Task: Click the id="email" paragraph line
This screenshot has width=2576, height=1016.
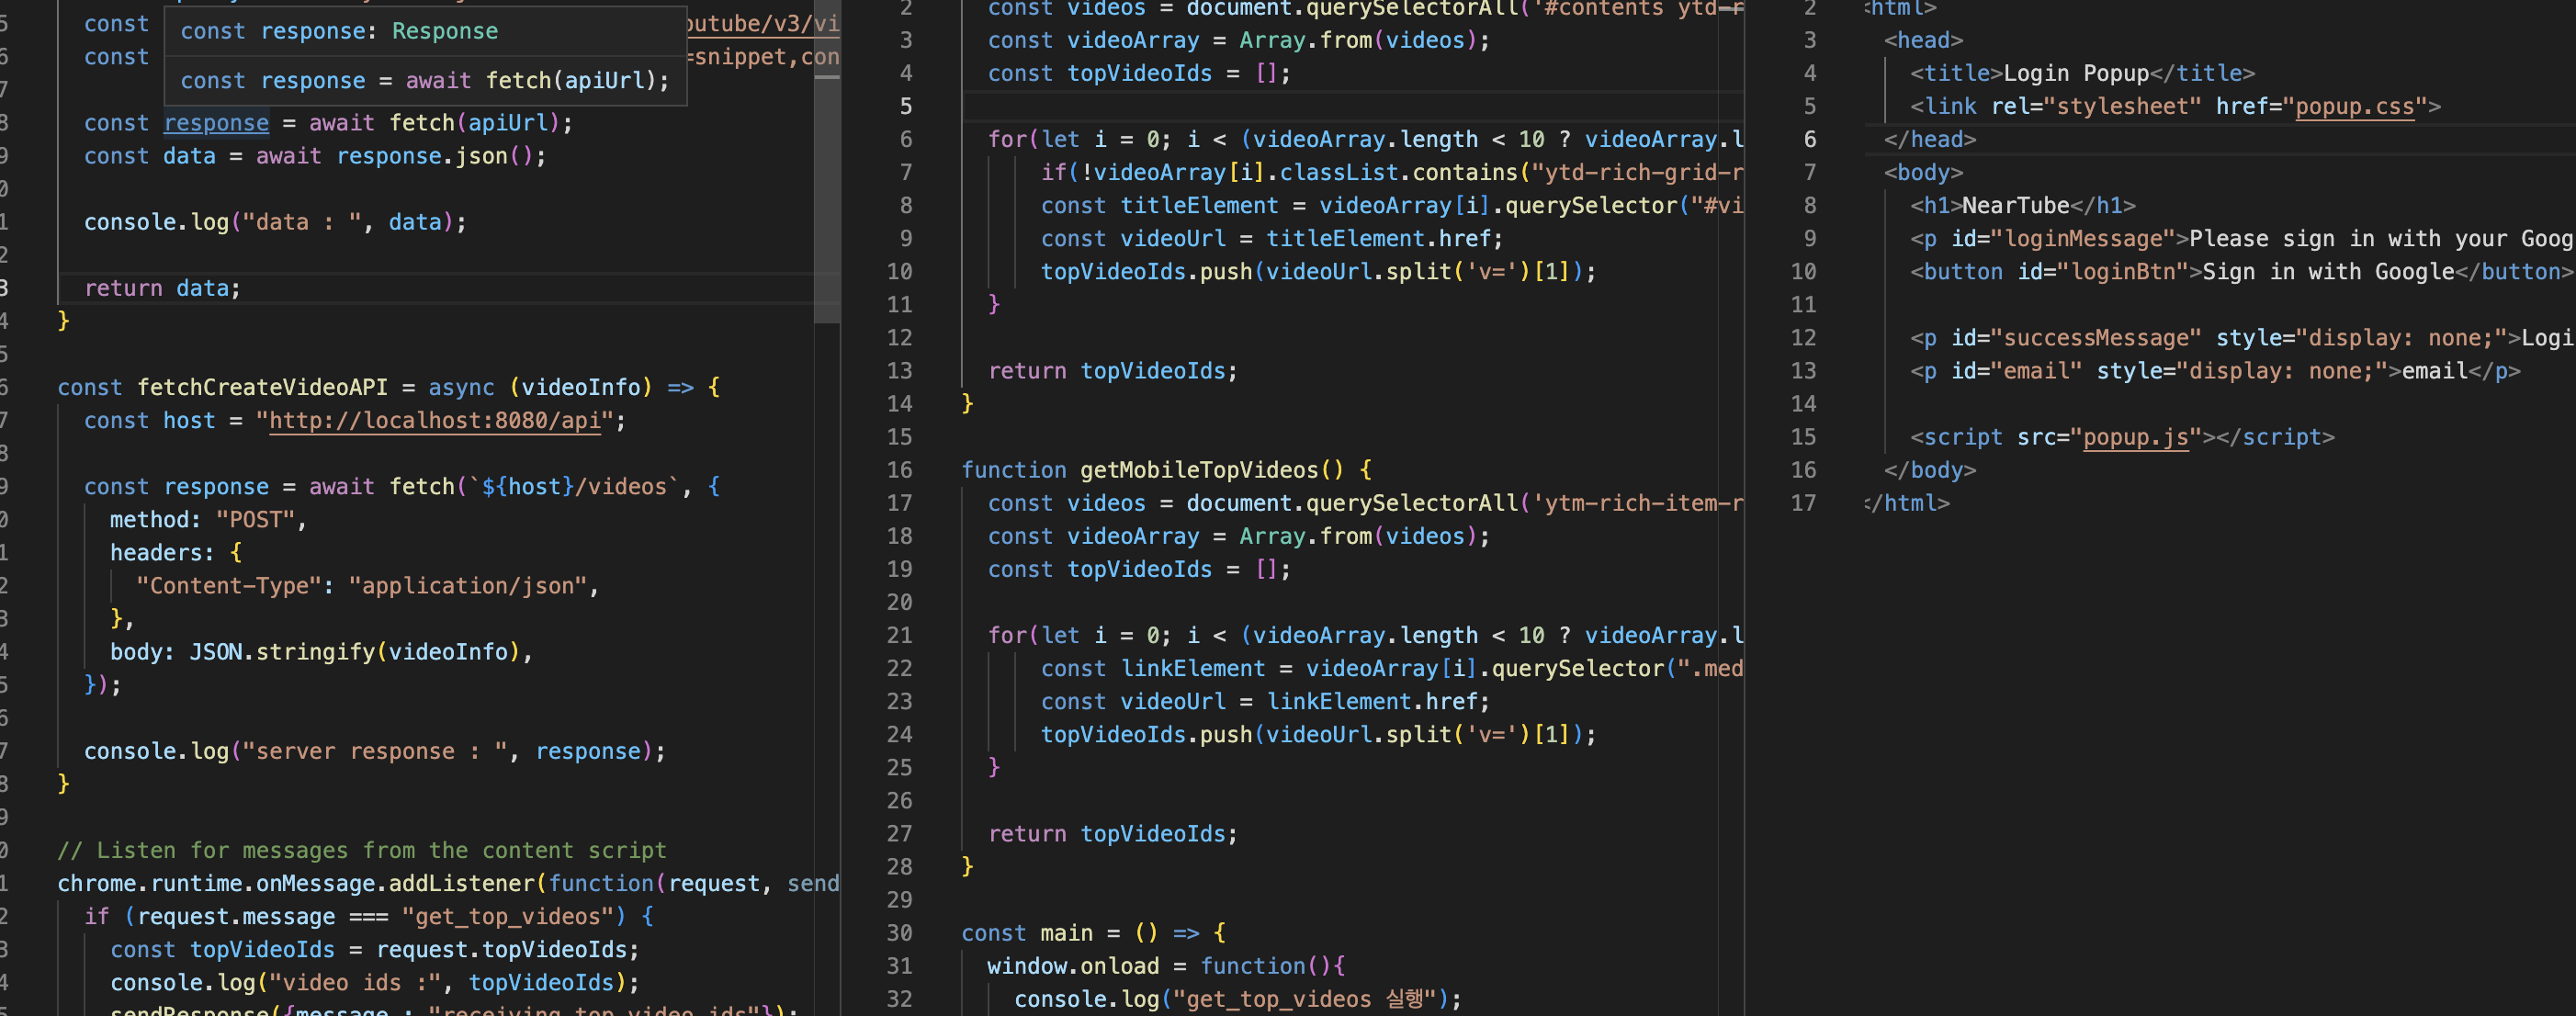Action: point(2215,371)
